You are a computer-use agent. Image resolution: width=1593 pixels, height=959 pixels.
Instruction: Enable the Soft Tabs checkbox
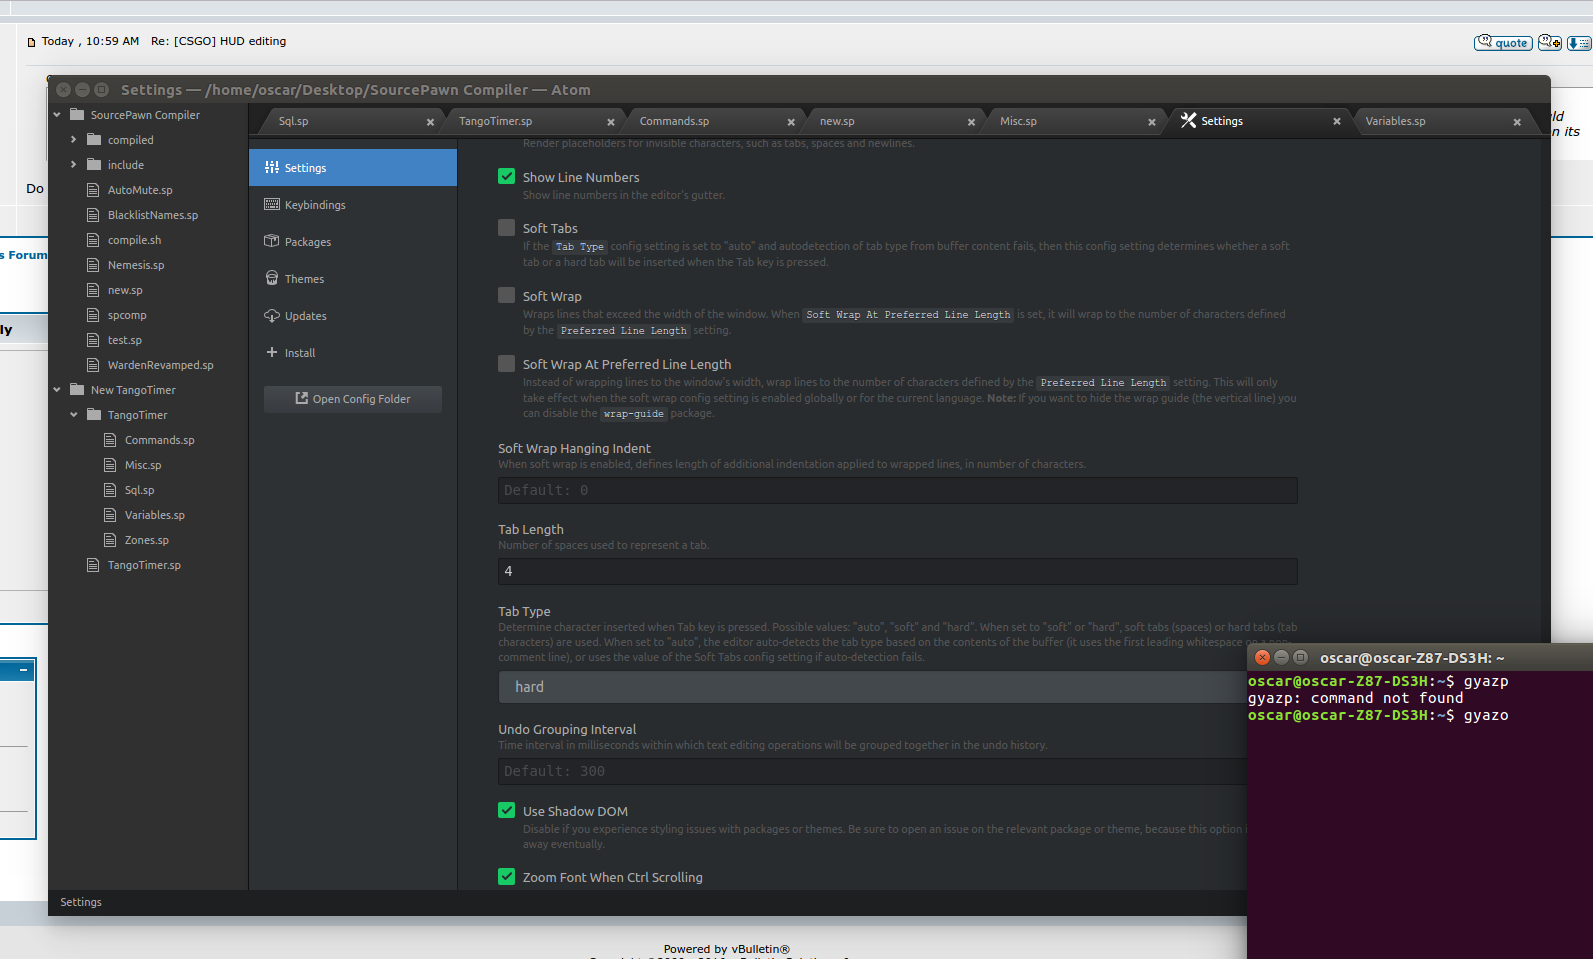coord(507,227)
